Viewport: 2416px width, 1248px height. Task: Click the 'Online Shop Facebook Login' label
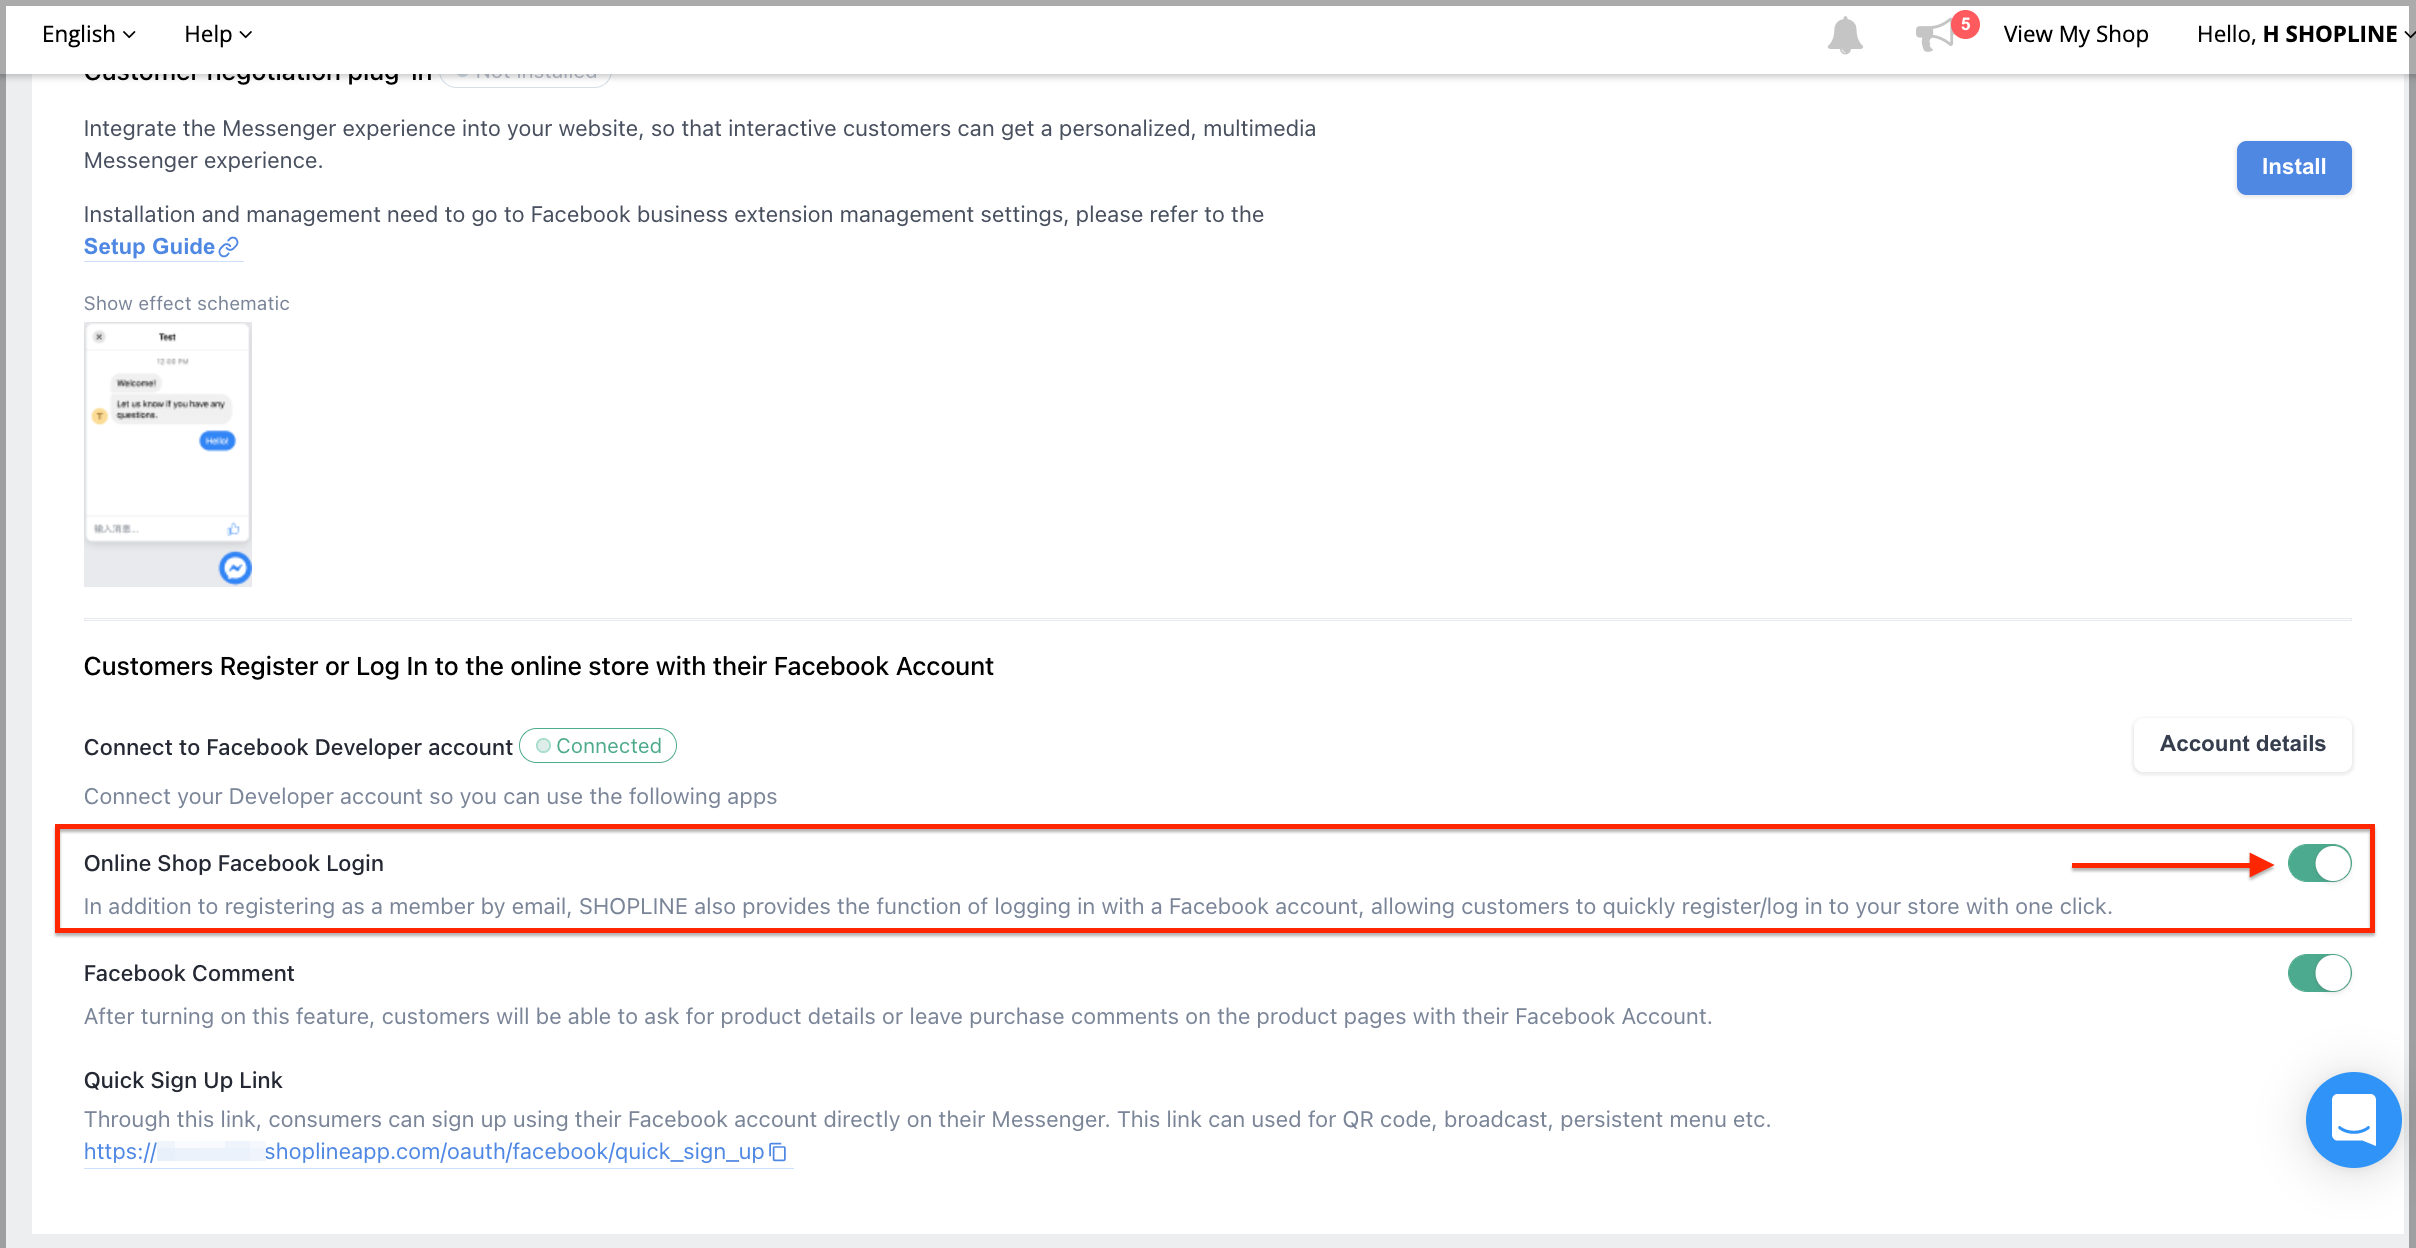pyautogui.click(x=234, y=863)
